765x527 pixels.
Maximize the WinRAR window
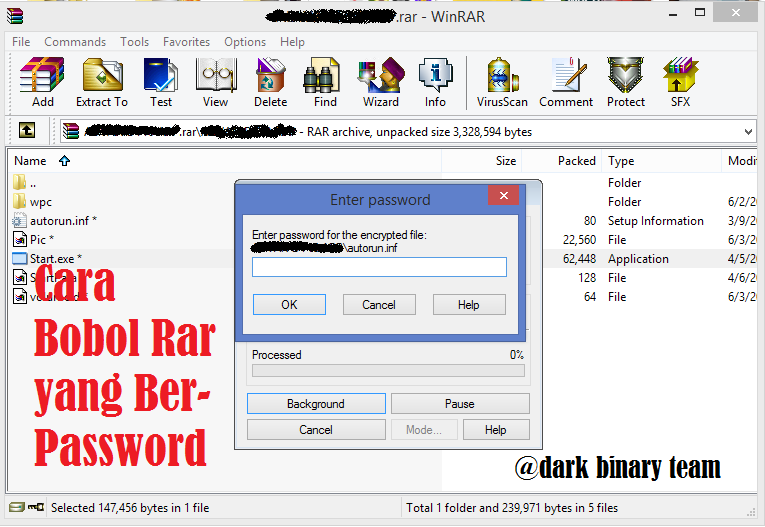click(x=700, y=12)
